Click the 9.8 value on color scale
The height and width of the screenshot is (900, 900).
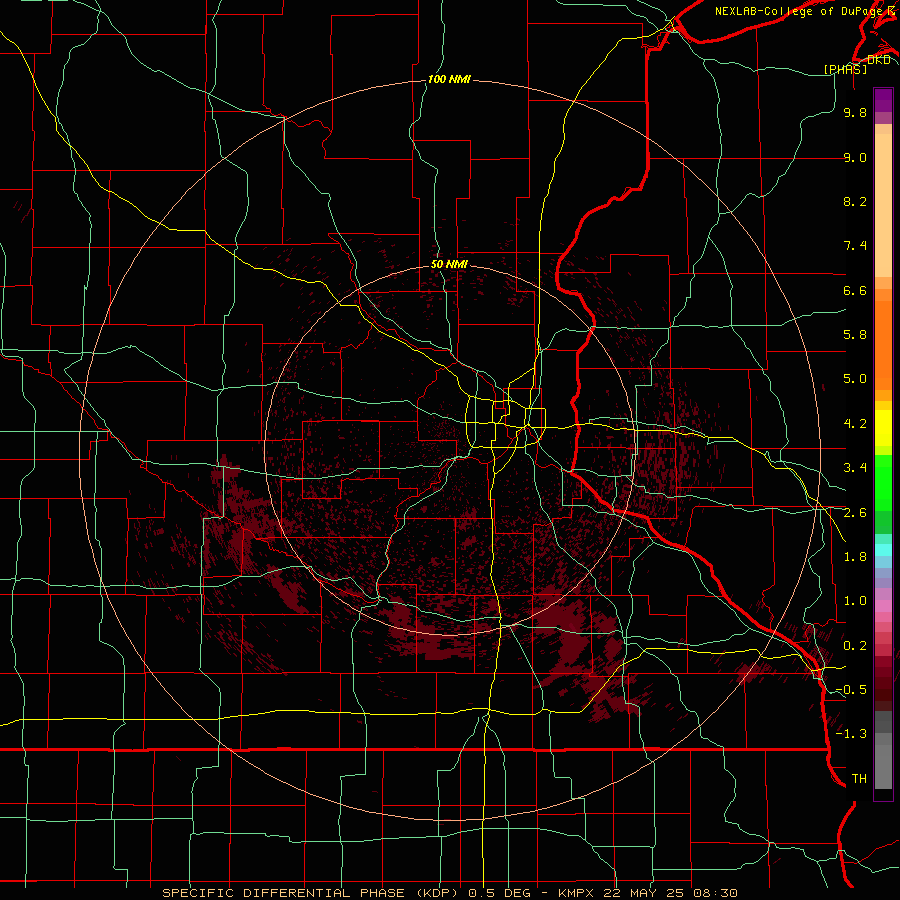point(855,112)
